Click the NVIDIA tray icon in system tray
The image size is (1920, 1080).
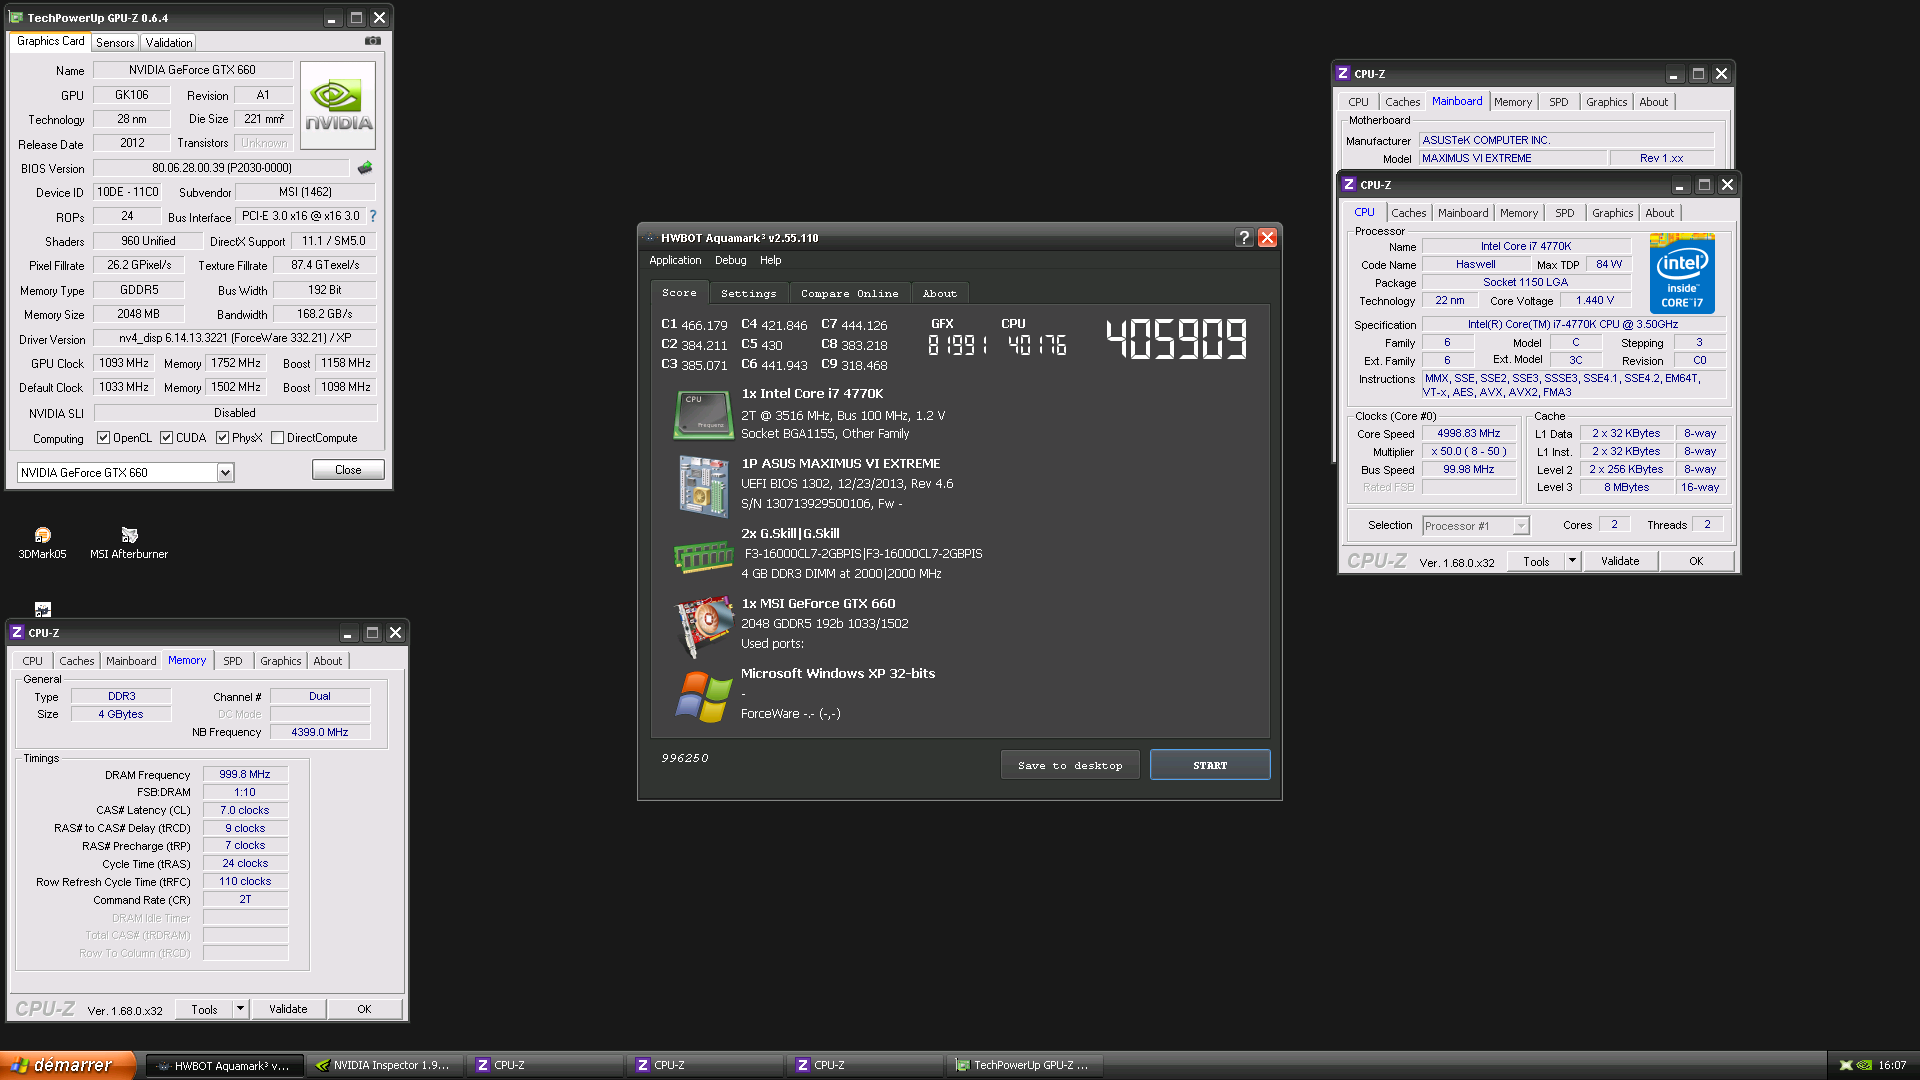click(x=1864, y=1065)
